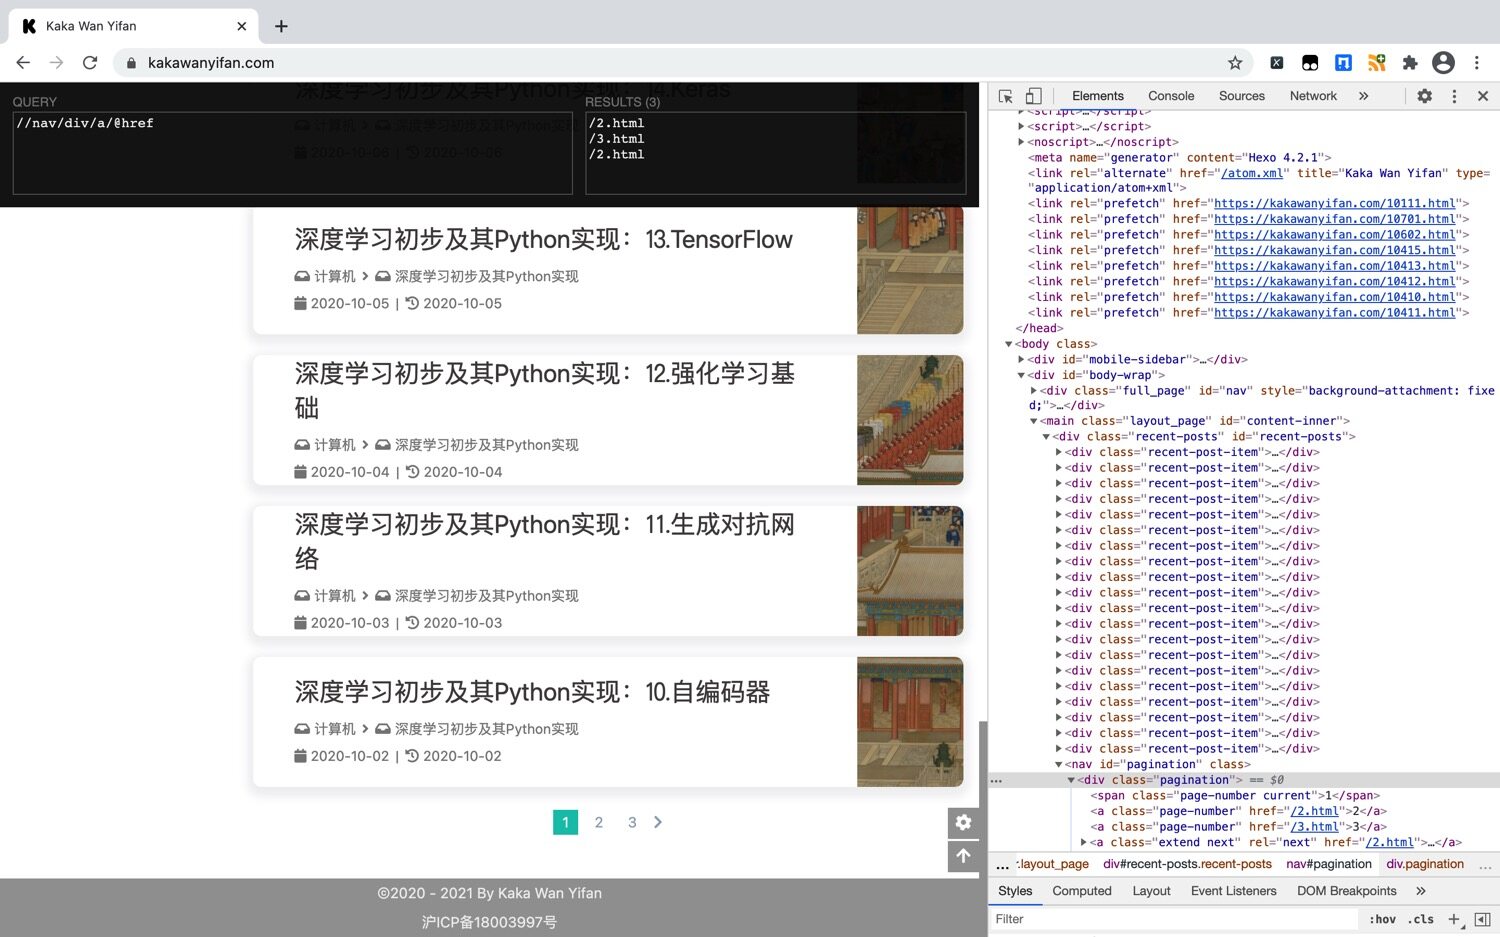Image resolution: width=1500 pixels, height=937 pixels.
Task: Expand the noscript node in Elements panel
Action: [1022, 141]
